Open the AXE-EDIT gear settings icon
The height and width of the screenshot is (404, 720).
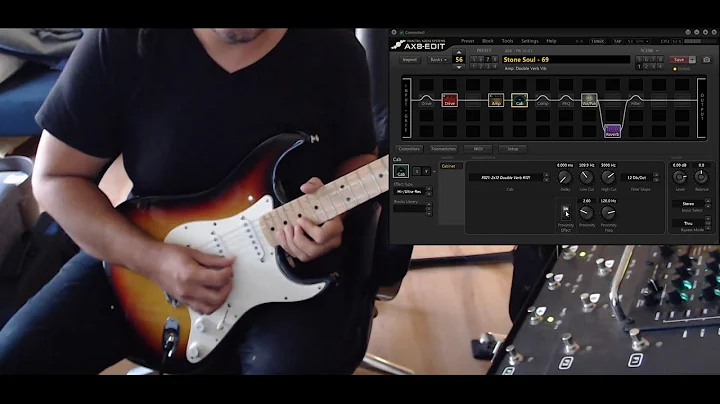pyautogui.click(x=394, y=32)
